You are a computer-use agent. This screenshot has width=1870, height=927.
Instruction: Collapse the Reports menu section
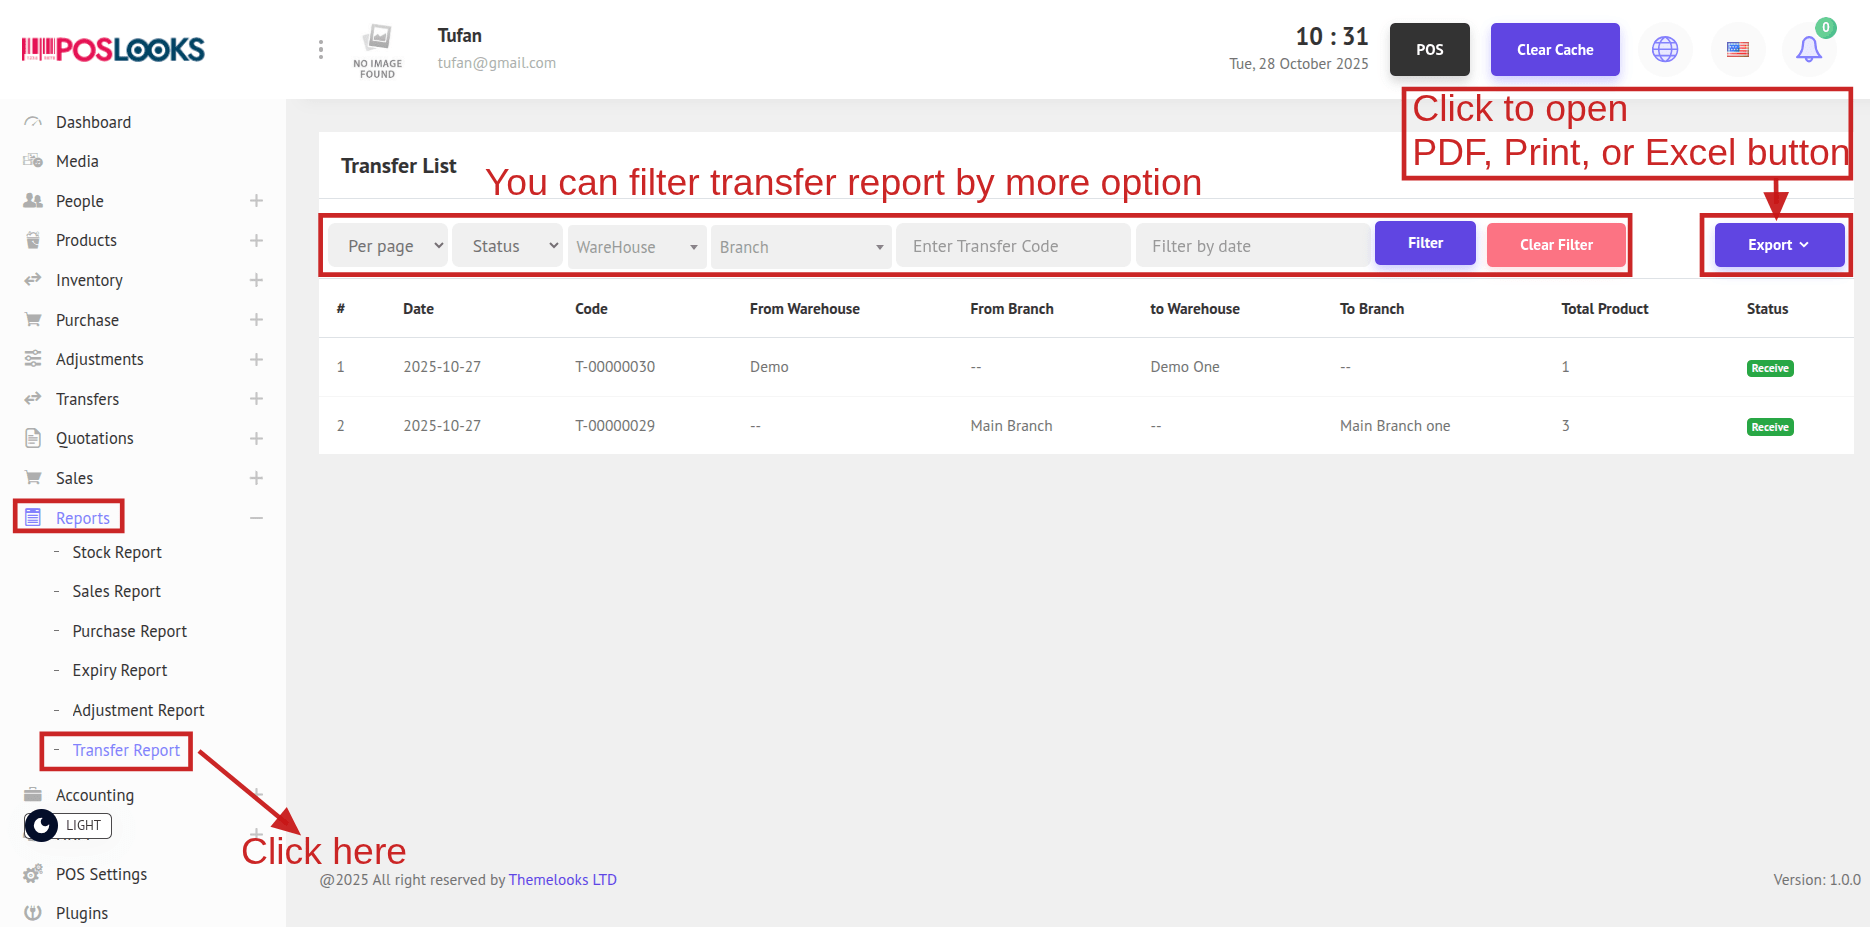pyautogui.click(x=256, y=518)
